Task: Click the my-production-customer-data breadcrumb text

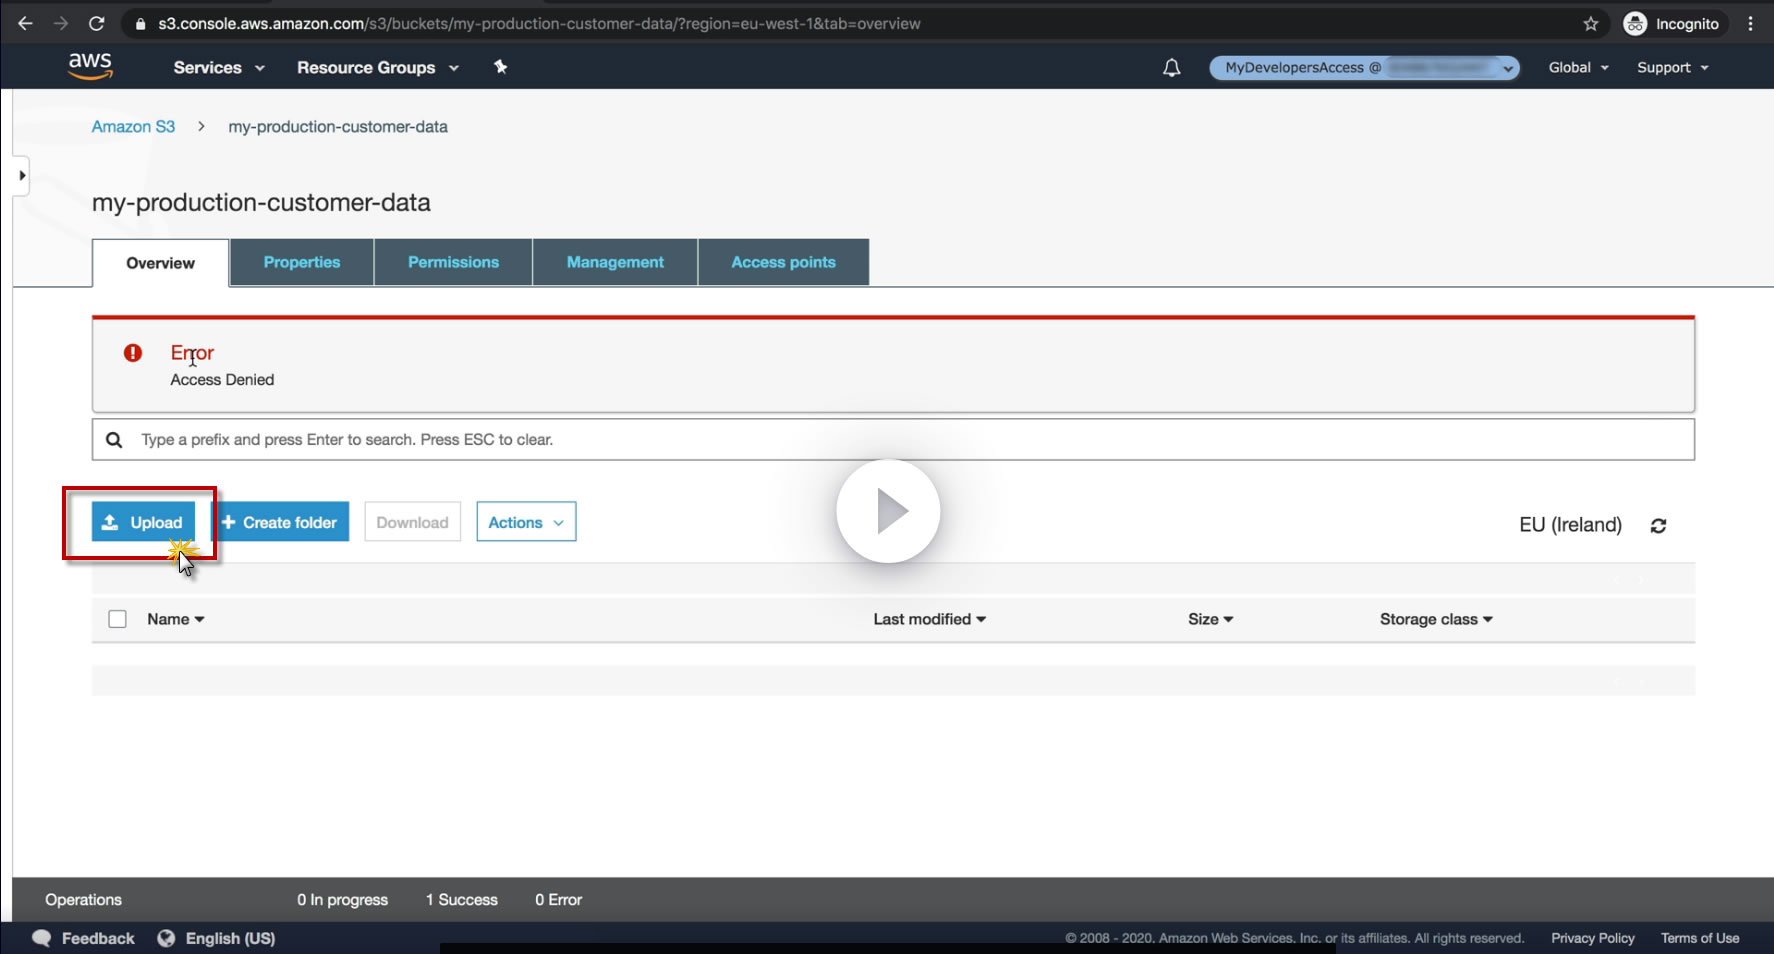Action: click(338, 127)
